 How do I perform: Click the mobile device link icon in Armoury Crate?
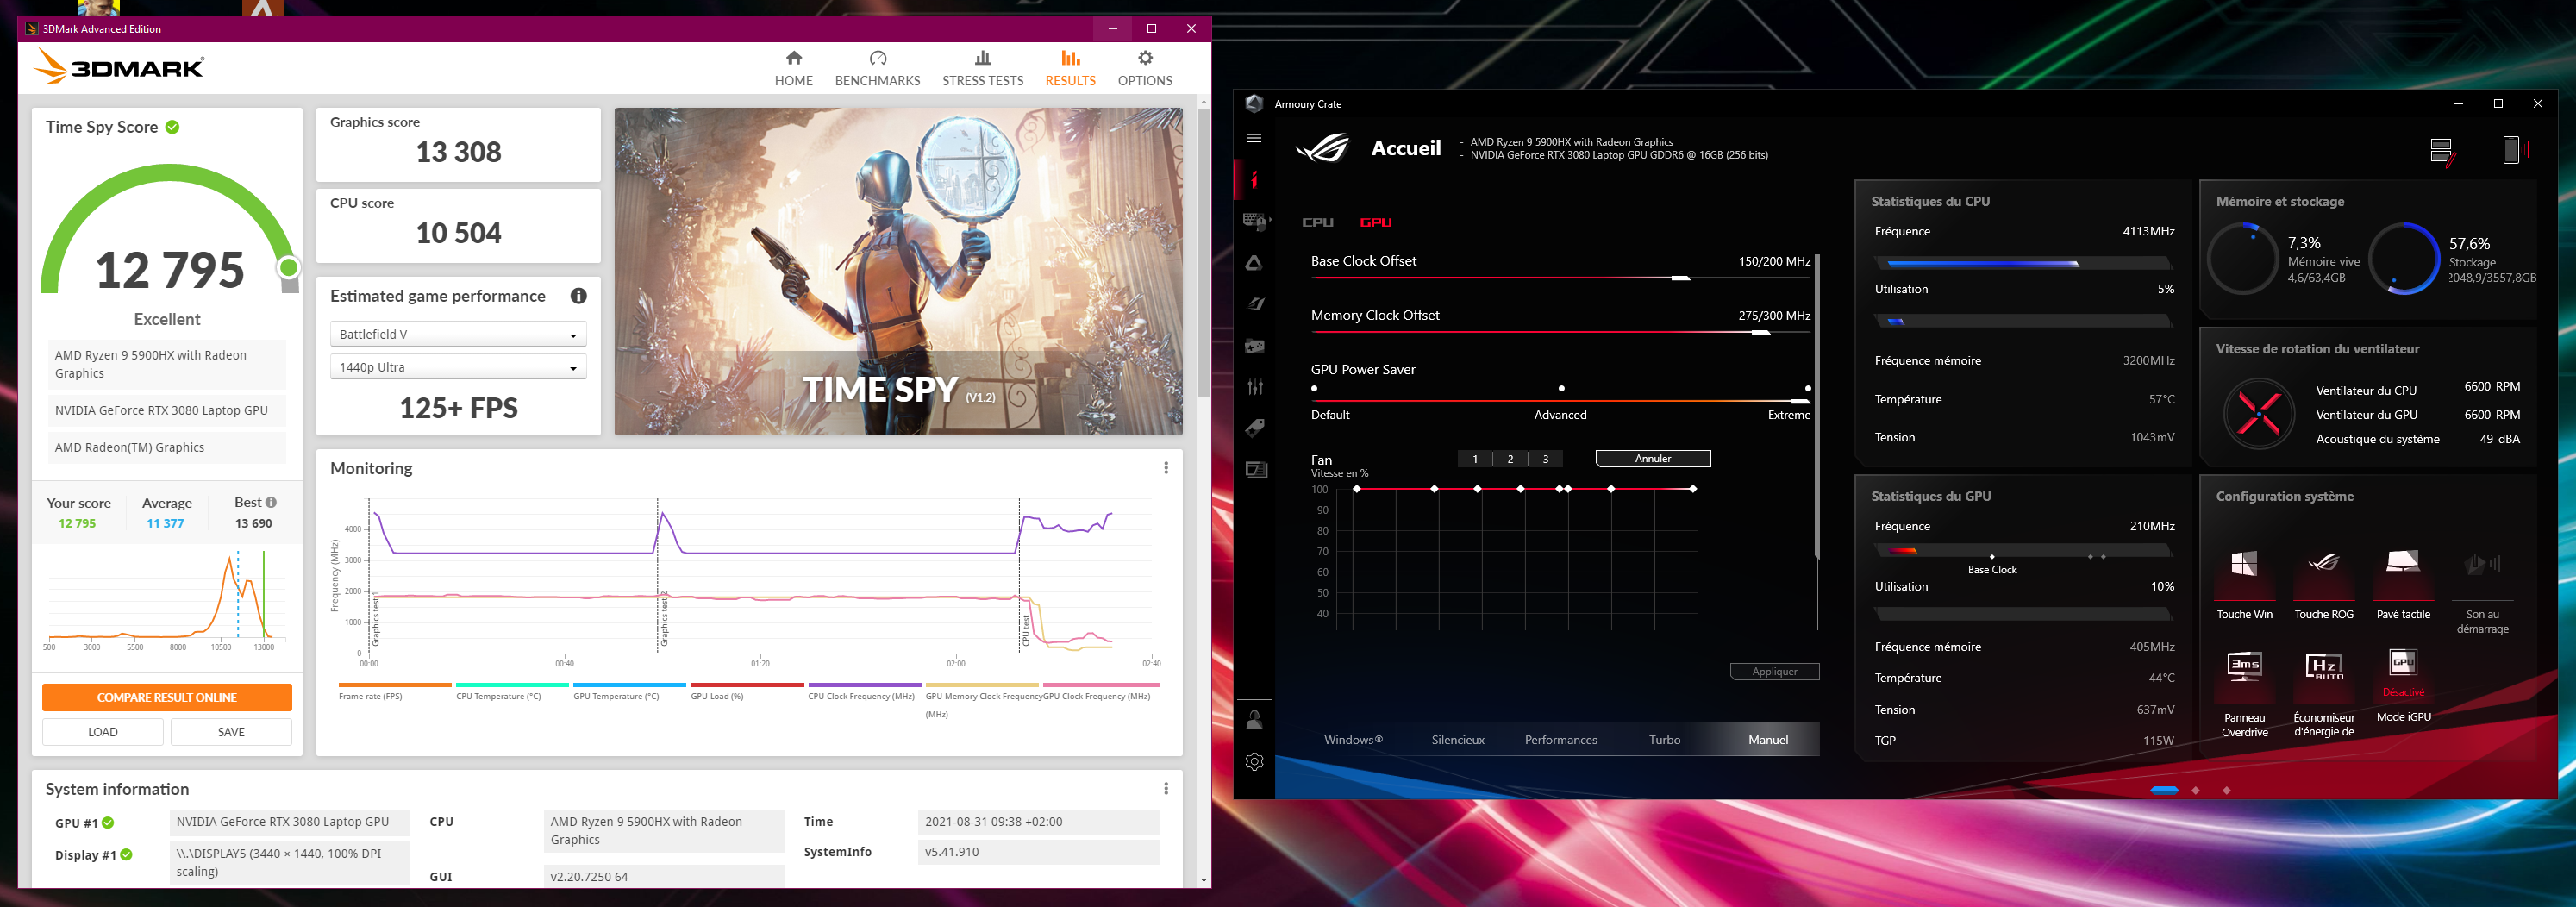pyautogui.click(x=2515, y=150)
